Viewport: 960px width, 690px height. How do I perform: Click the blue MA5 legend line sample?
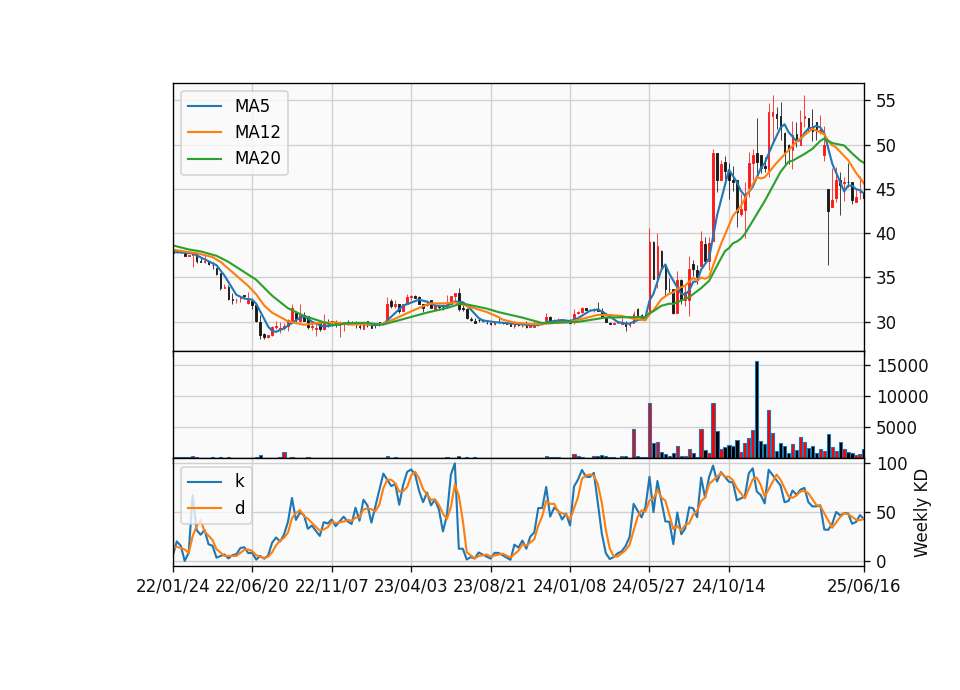coord(204,106)
